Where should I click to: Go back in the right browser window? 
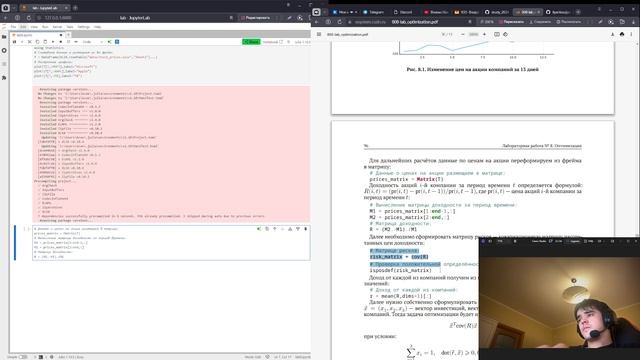[x=317, y=22]
